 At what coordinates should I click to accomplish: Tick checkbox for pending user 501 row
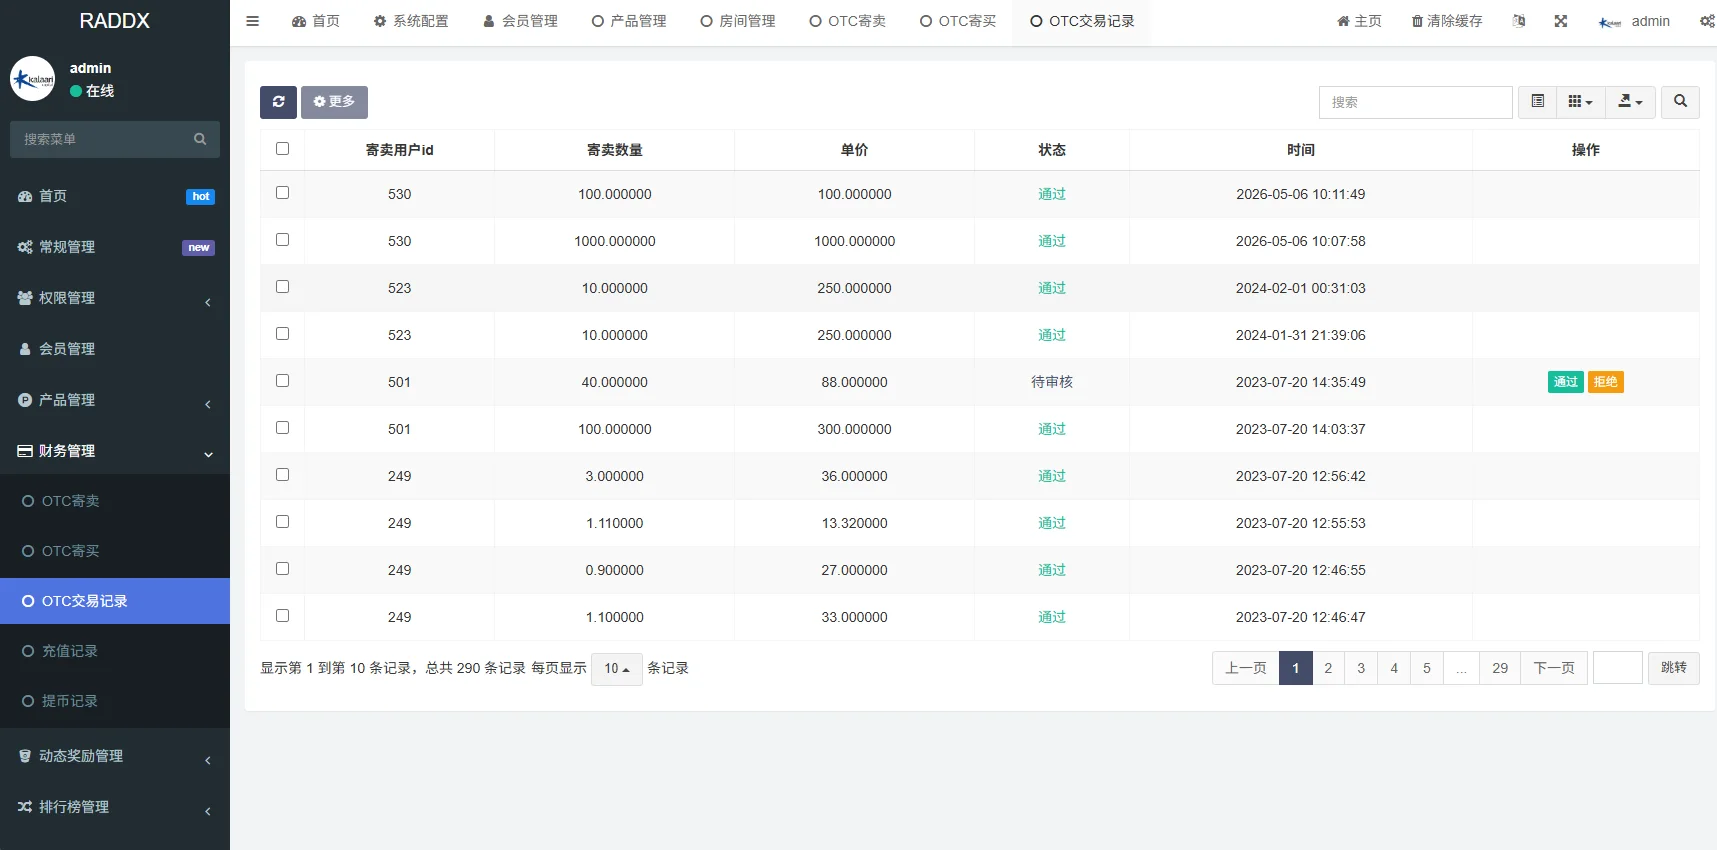[x=282, y=381]
